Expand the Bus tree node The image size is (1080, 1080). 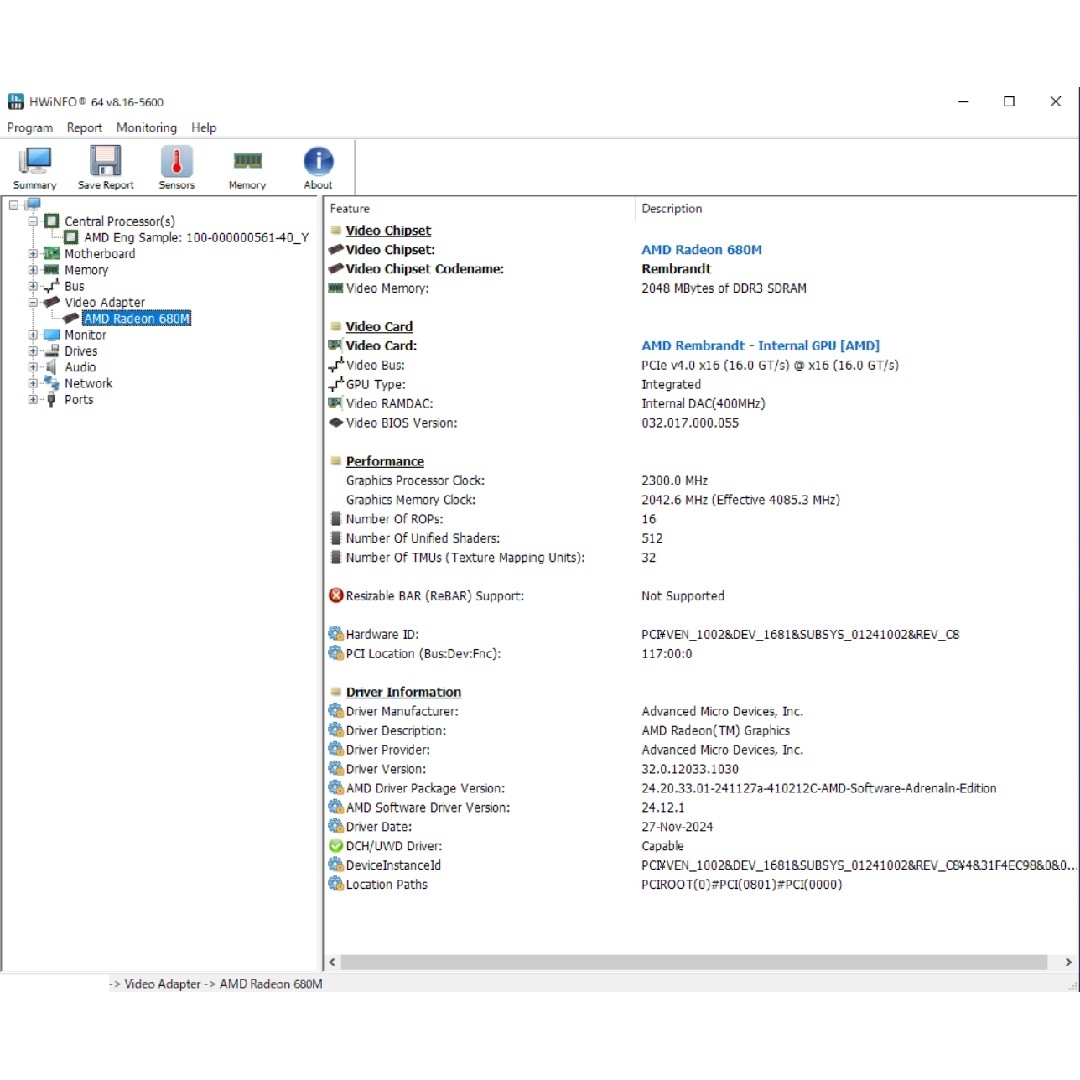[33, 286]
